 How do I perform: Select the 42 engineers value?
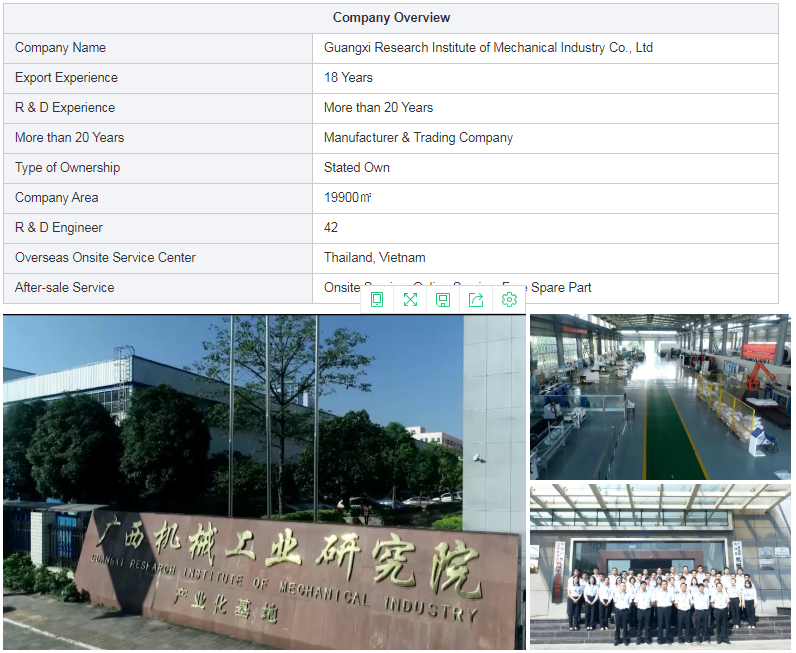pos(331,227)
